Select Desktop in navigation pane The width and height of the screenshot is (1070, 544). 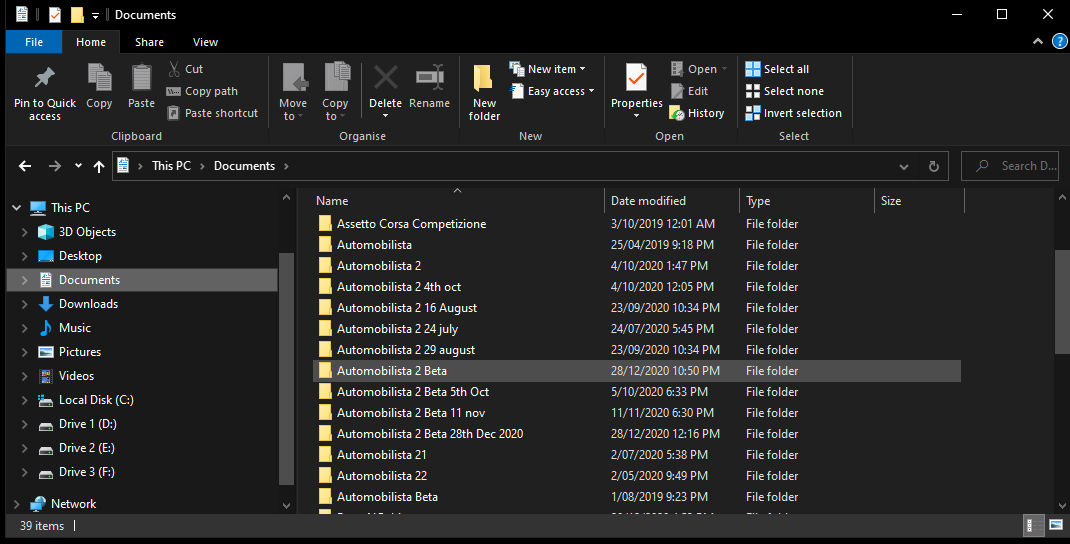(80, 256)
